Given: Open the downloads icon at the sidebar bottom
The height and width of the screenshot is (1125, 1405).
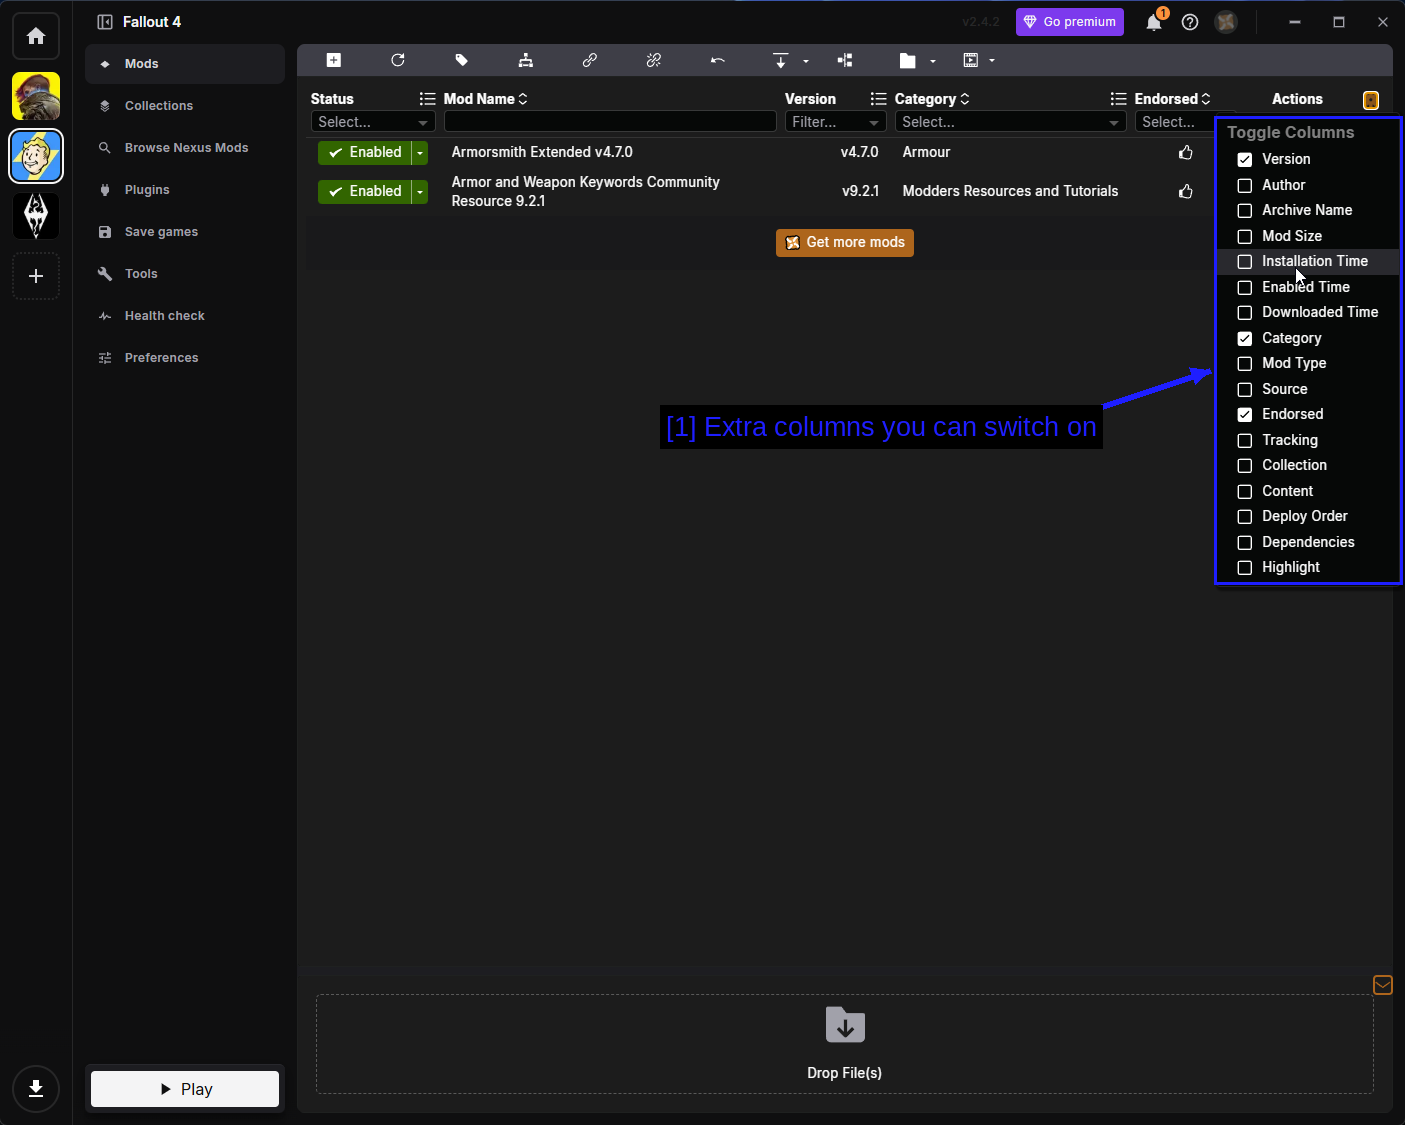Looking at the screenshot, I should click(36, 1089).
